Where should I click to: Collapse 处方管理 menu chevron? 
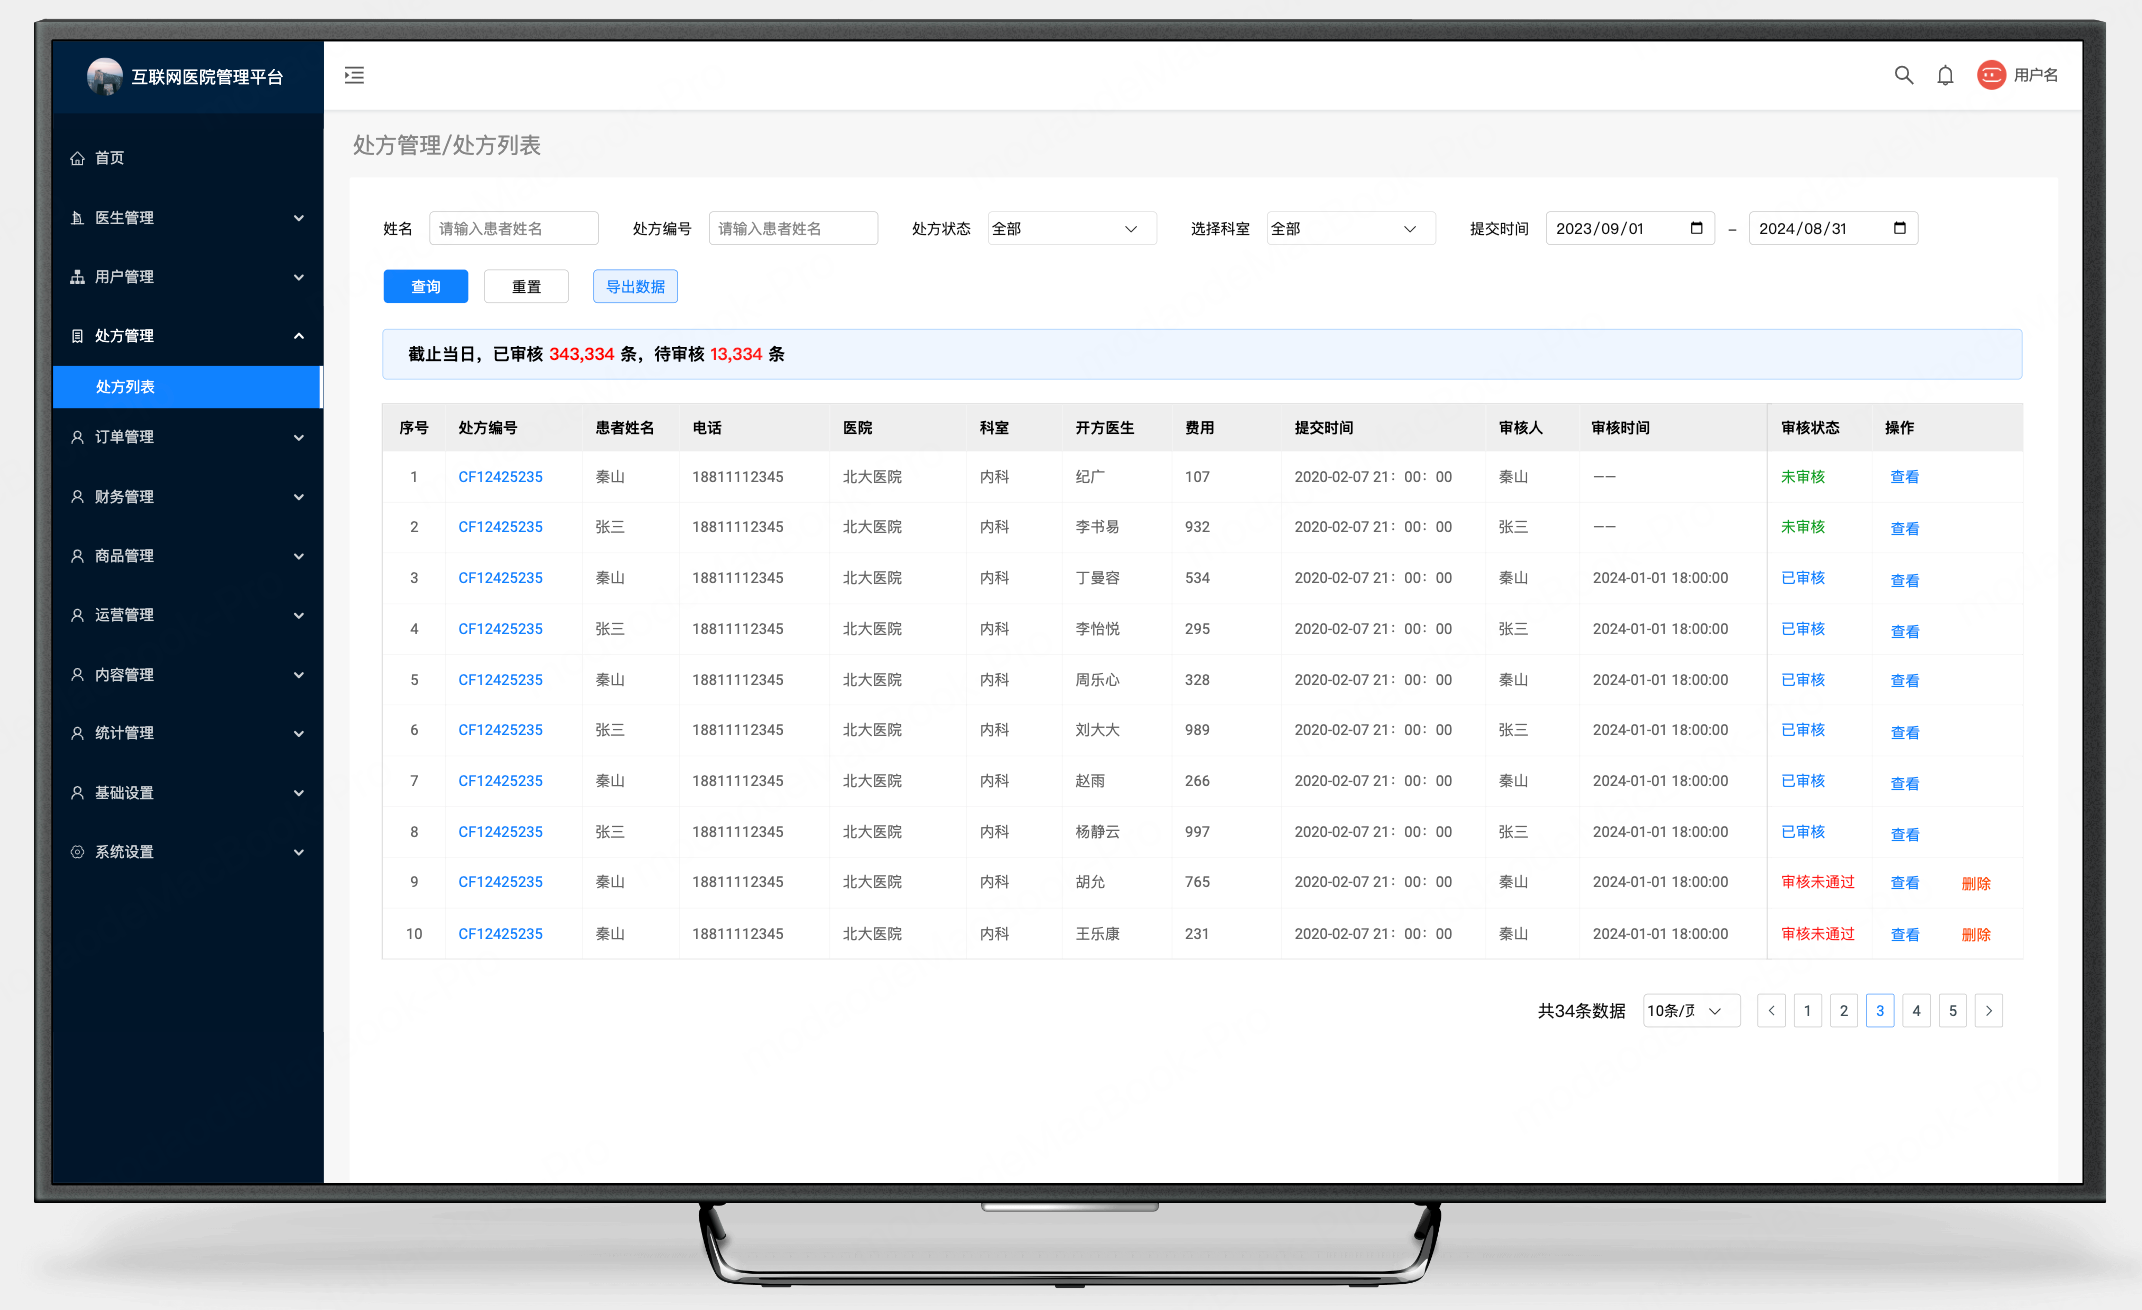[298, 336]
